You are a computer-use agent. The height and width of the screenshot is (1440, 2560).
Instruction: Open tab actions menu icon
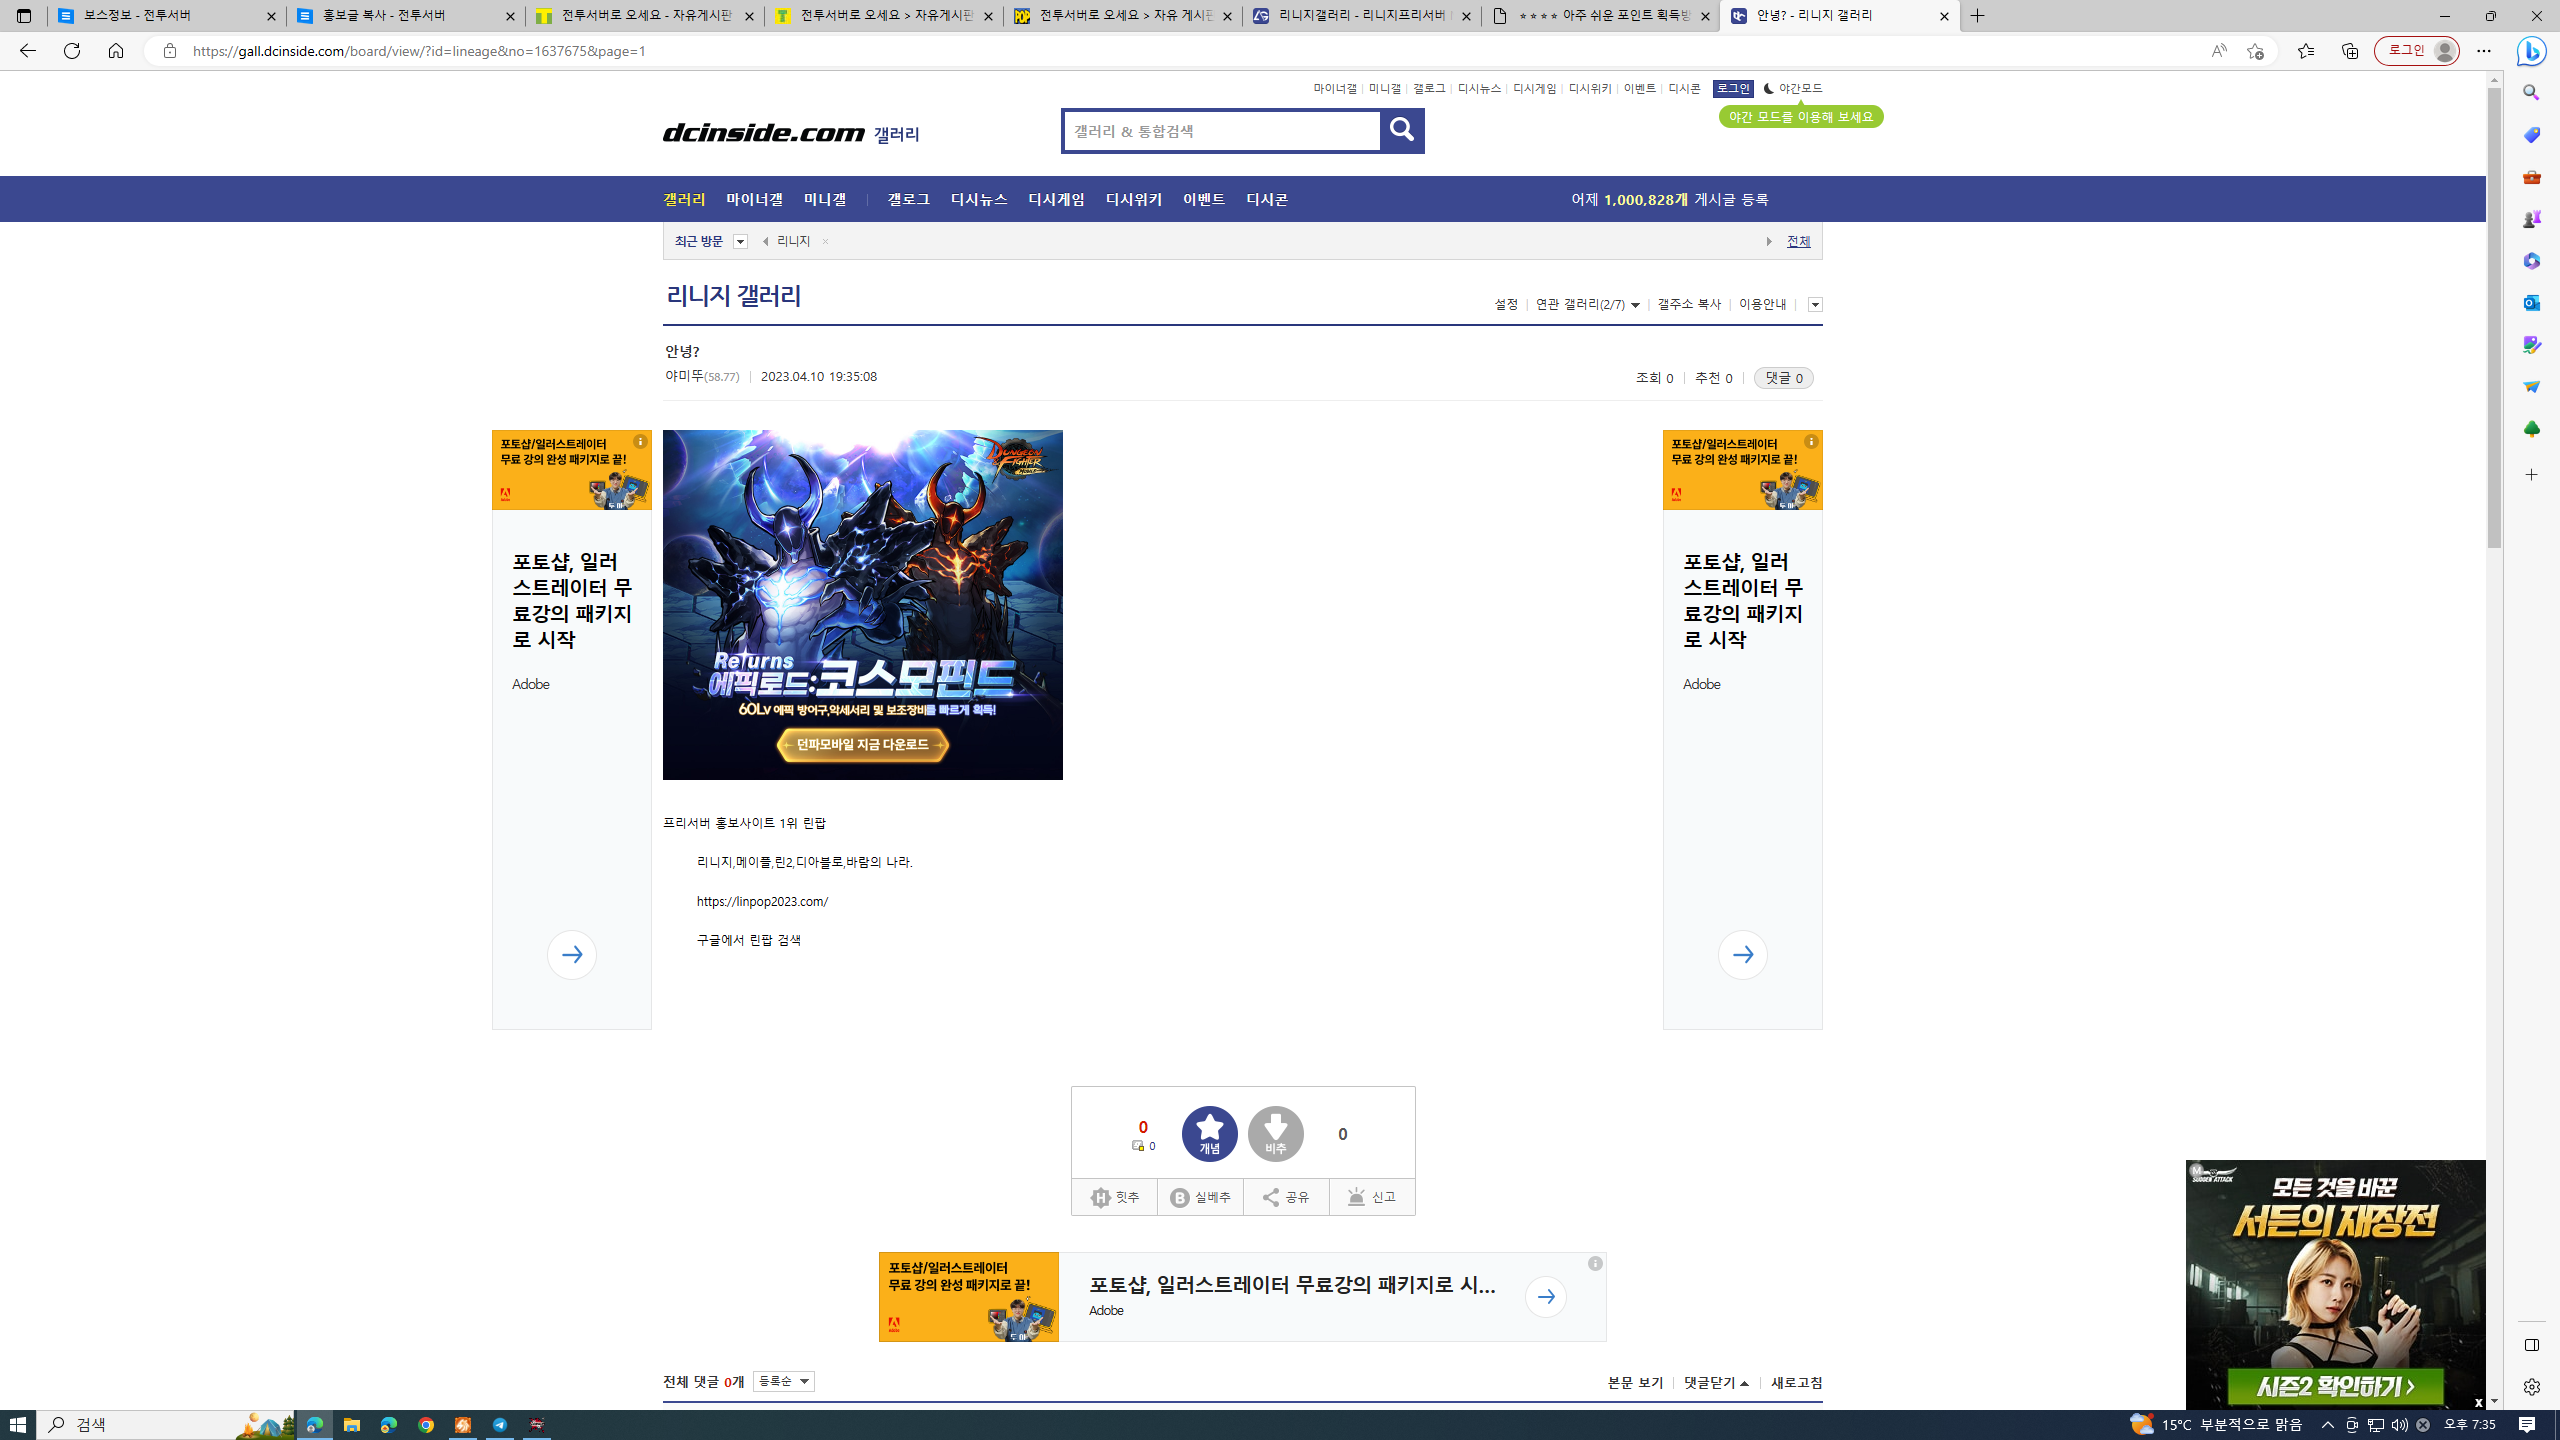click(x=24, y=16)
